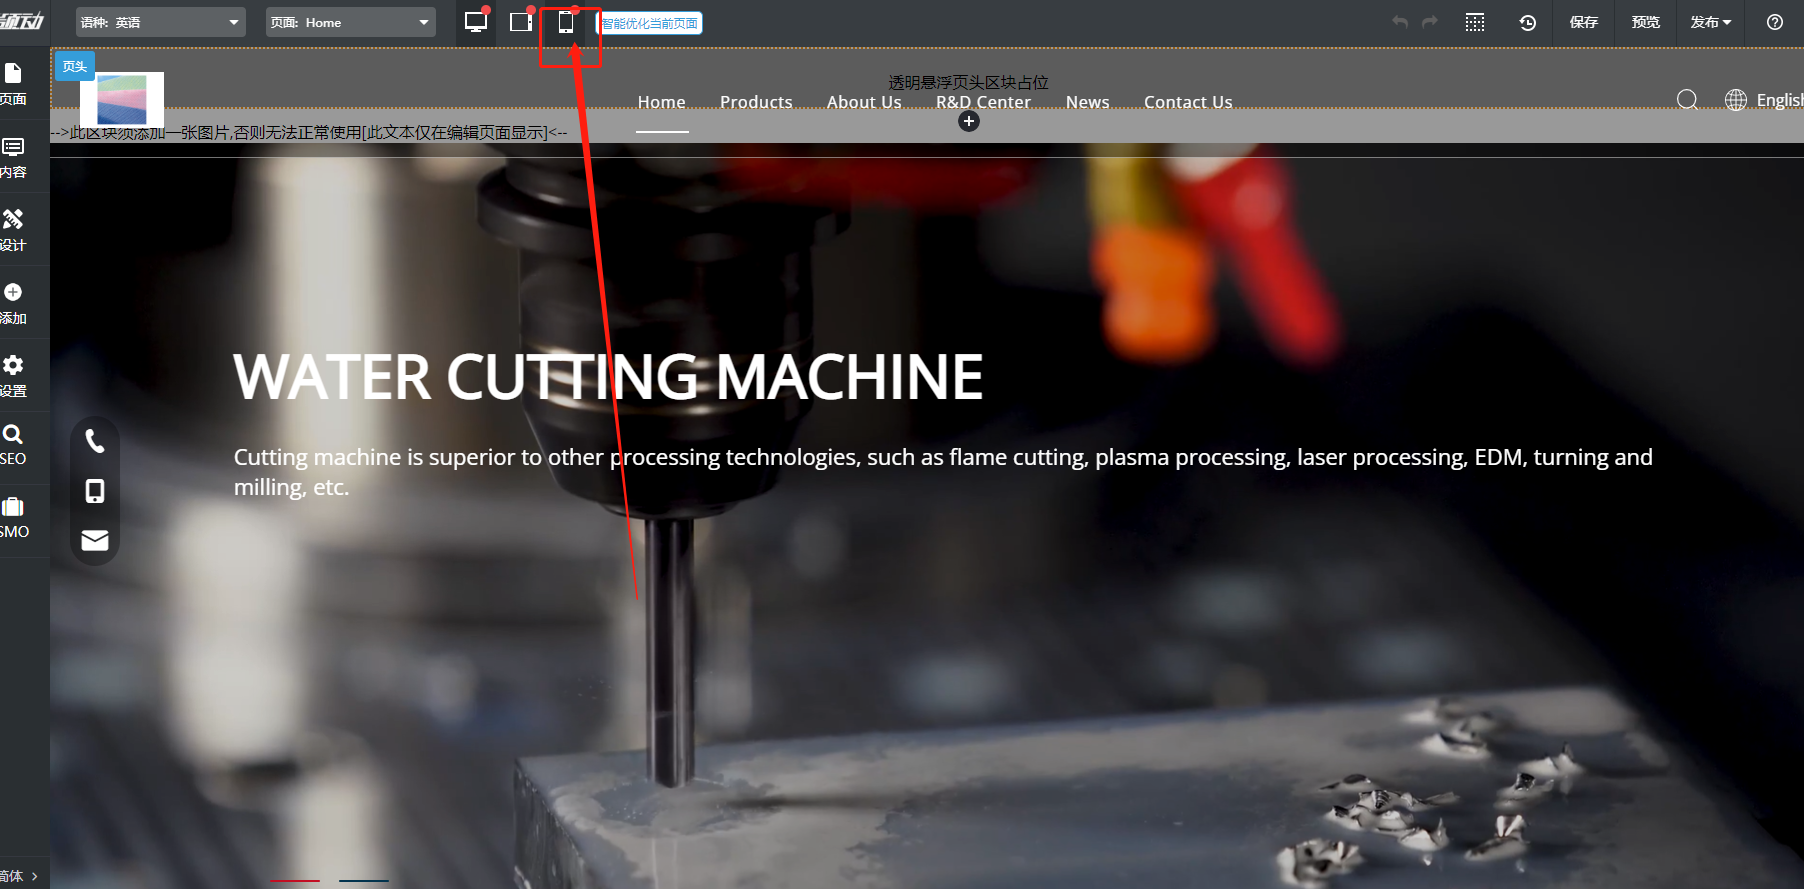Open the 页面 pages sidebar panel
1804x889 pixels.
pyautogui.click(x=14, y=84)
